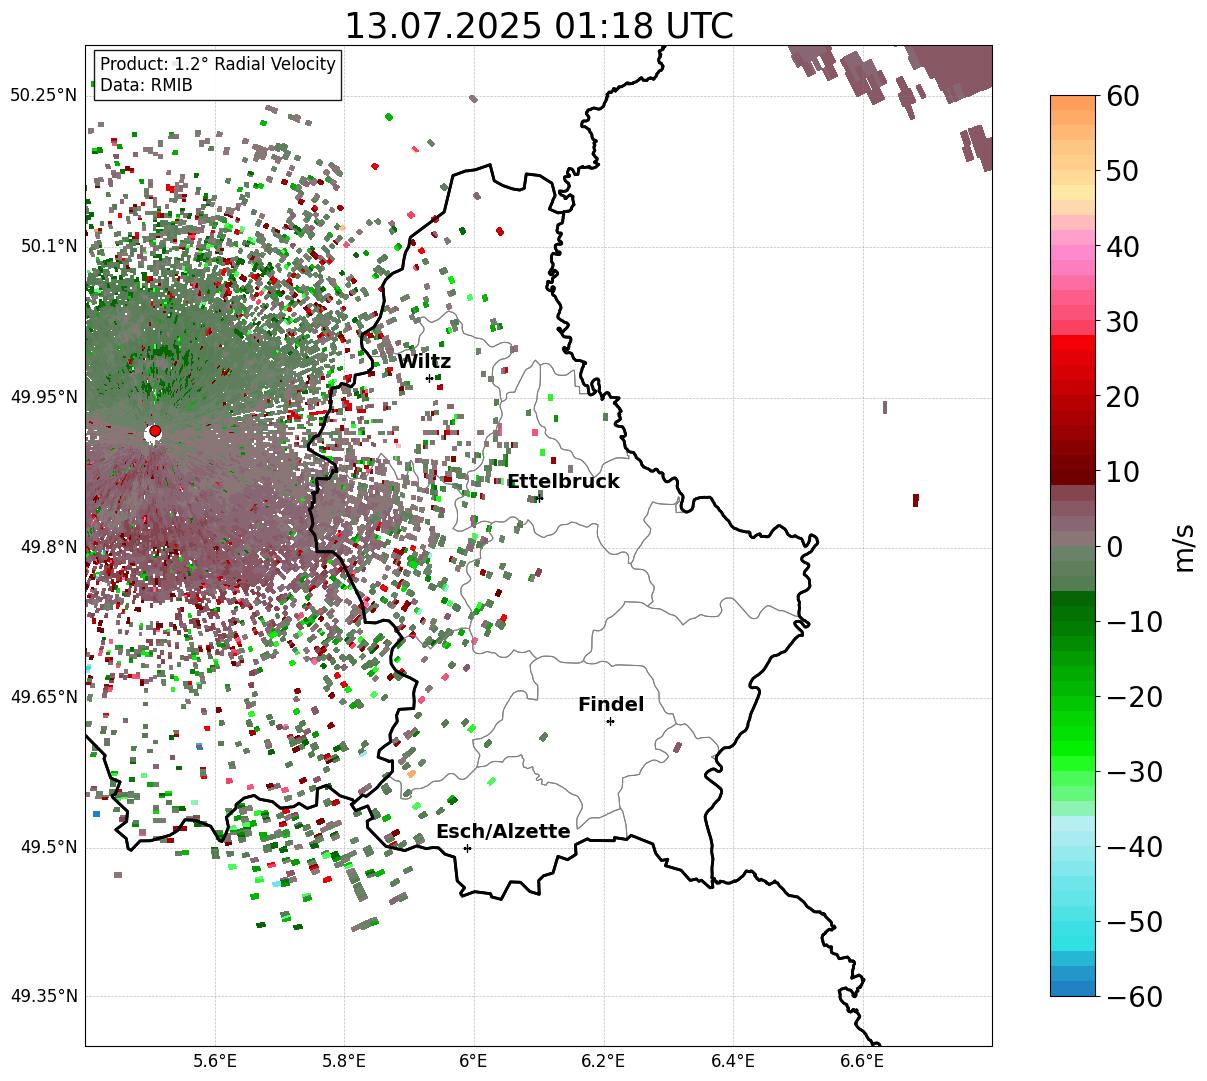The width and height of the screenshot is (1207, 1081).
Task: Click the pink colorbar segment near 40
Action: [1073, 253]
